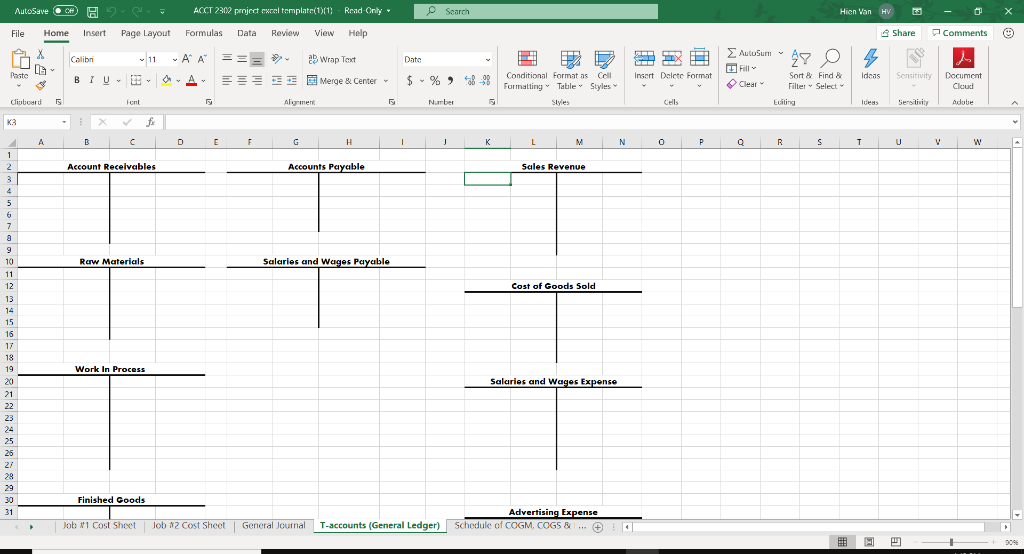The image size is (1024, 554).
Task: Click the Save icon in the title bar
Action: [93, 11]
